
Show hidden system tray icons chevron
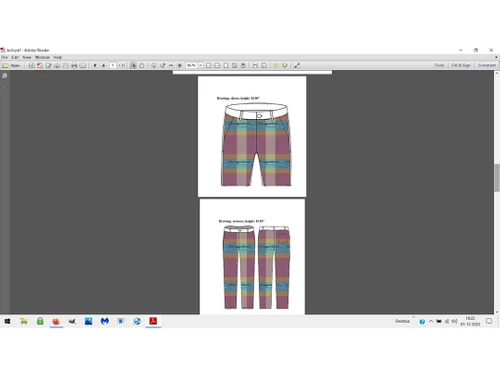click(x=431, y=321)
